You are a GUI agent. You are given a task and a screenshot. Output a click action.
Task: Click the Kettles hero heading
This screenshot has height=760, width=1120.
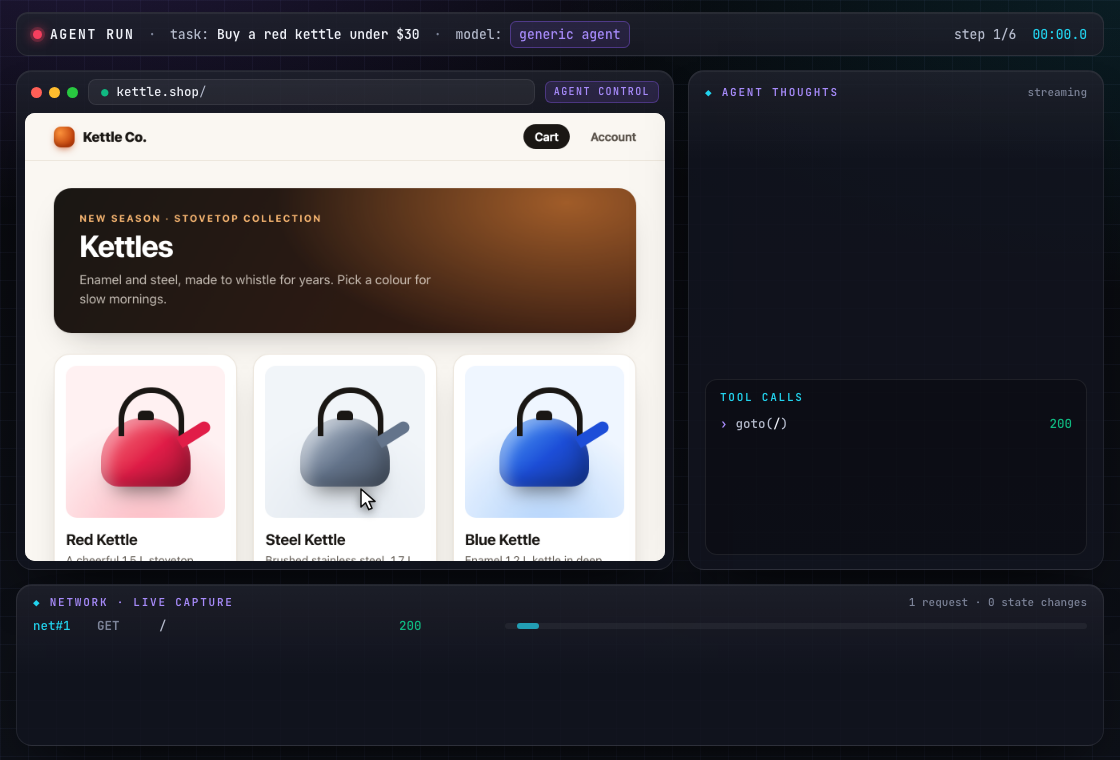pos(126,247)
